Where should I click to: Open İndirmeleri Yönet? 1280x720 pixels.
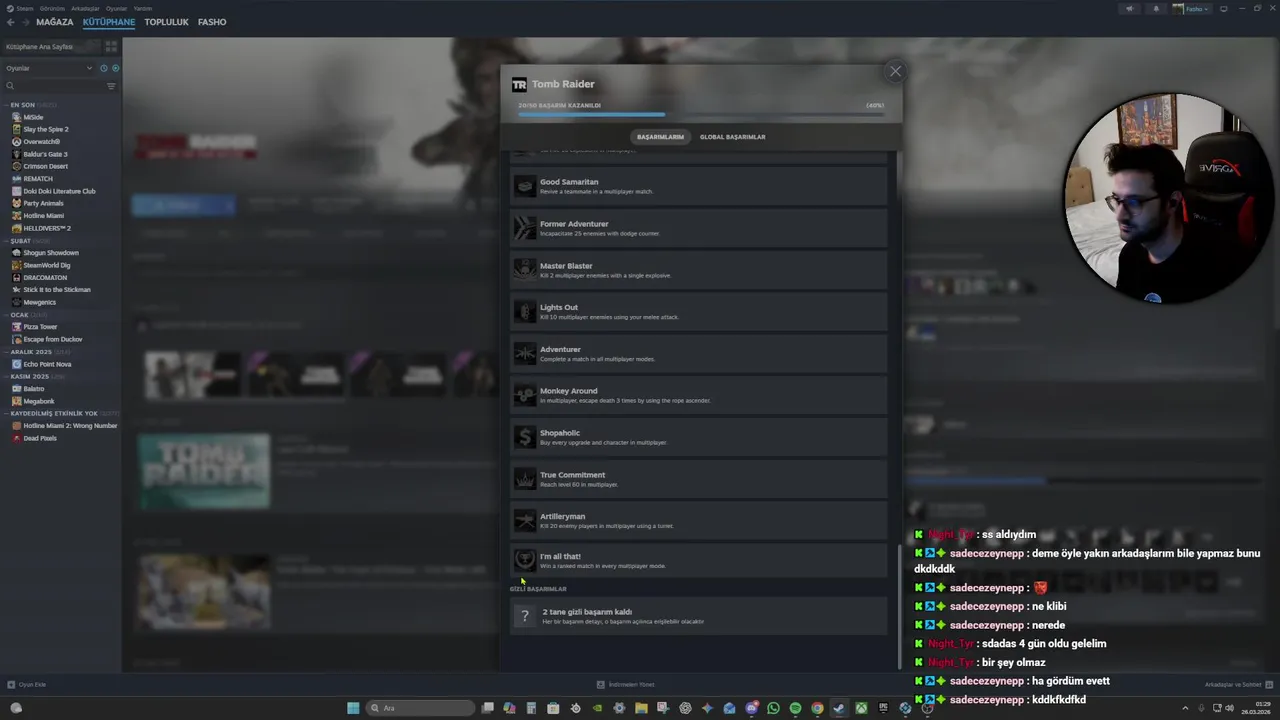click(x=626, y=685)
